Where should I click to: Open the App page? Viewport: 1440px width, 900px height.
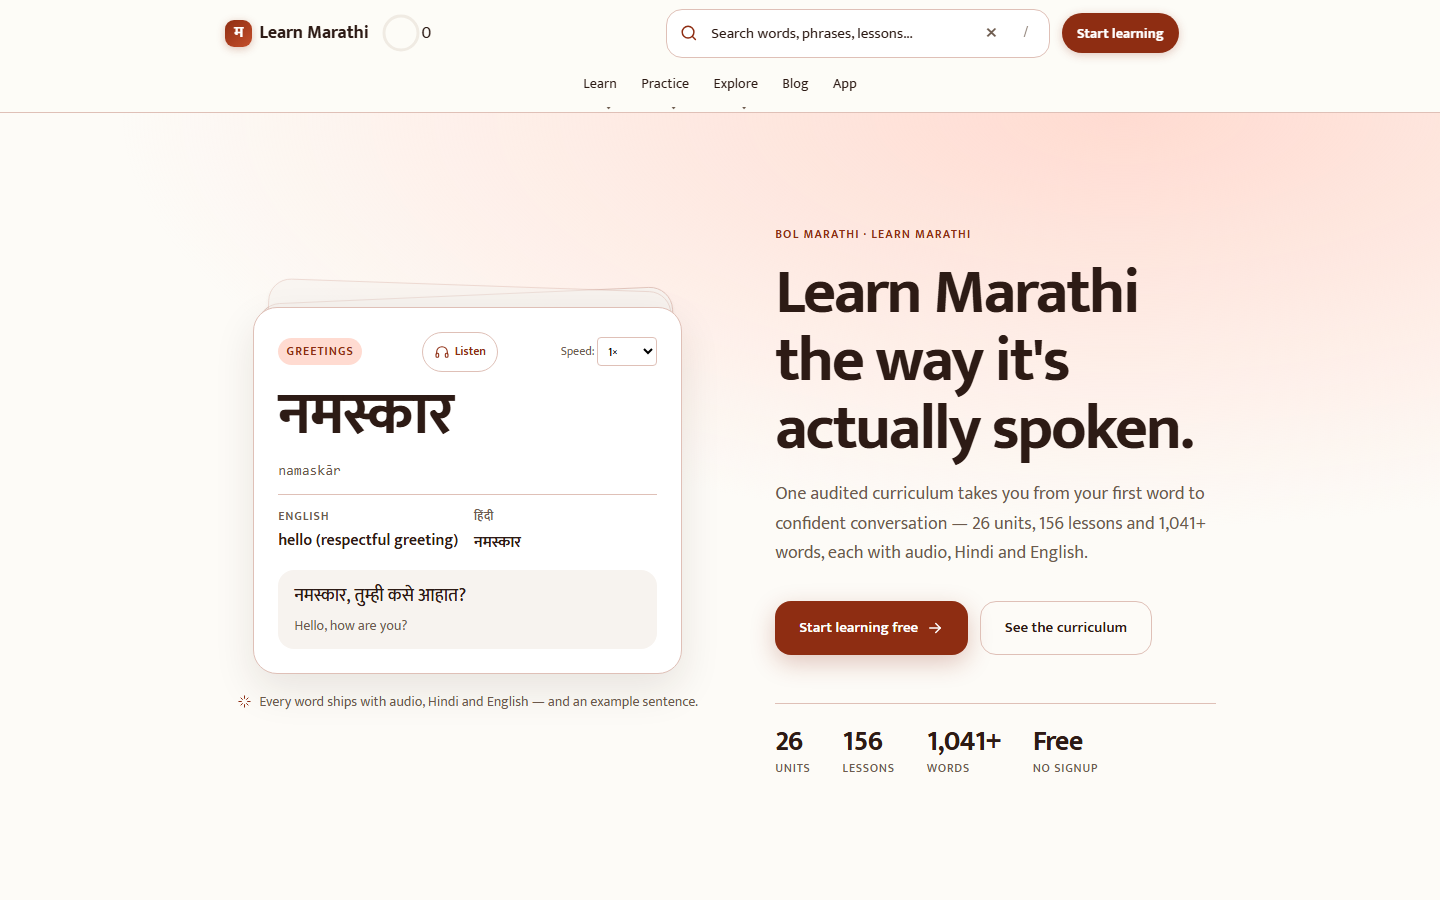pos(844,84)
